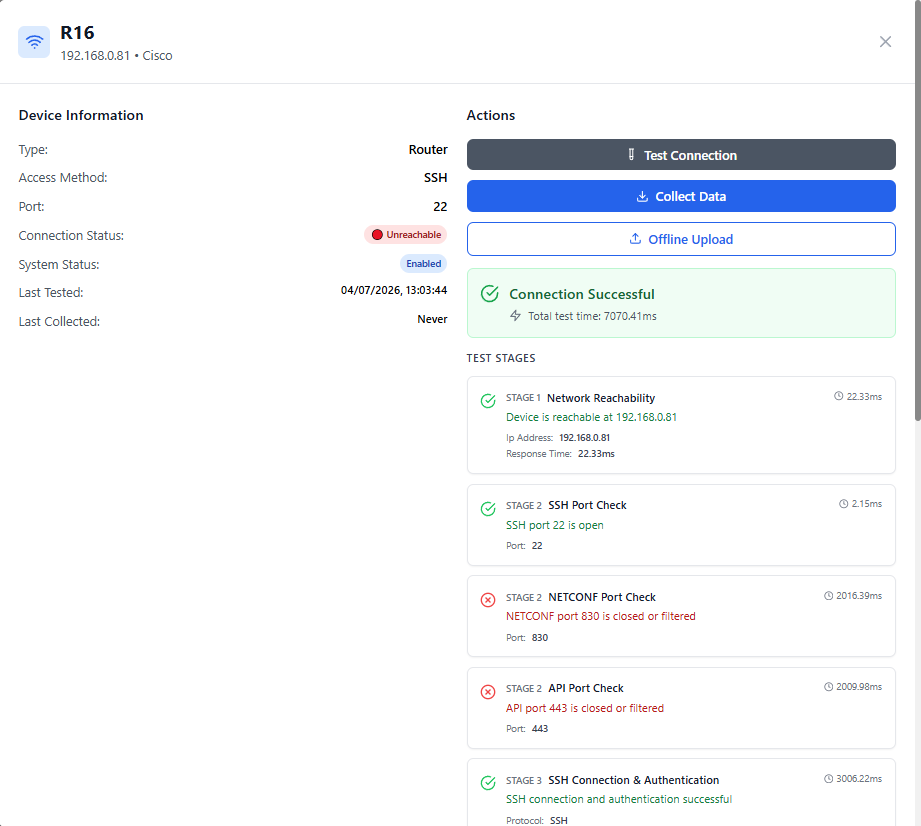The height and width of the screenshot is (826, 921).
Task: Click the lightning icon beside total test time
Action: (515, 315)
